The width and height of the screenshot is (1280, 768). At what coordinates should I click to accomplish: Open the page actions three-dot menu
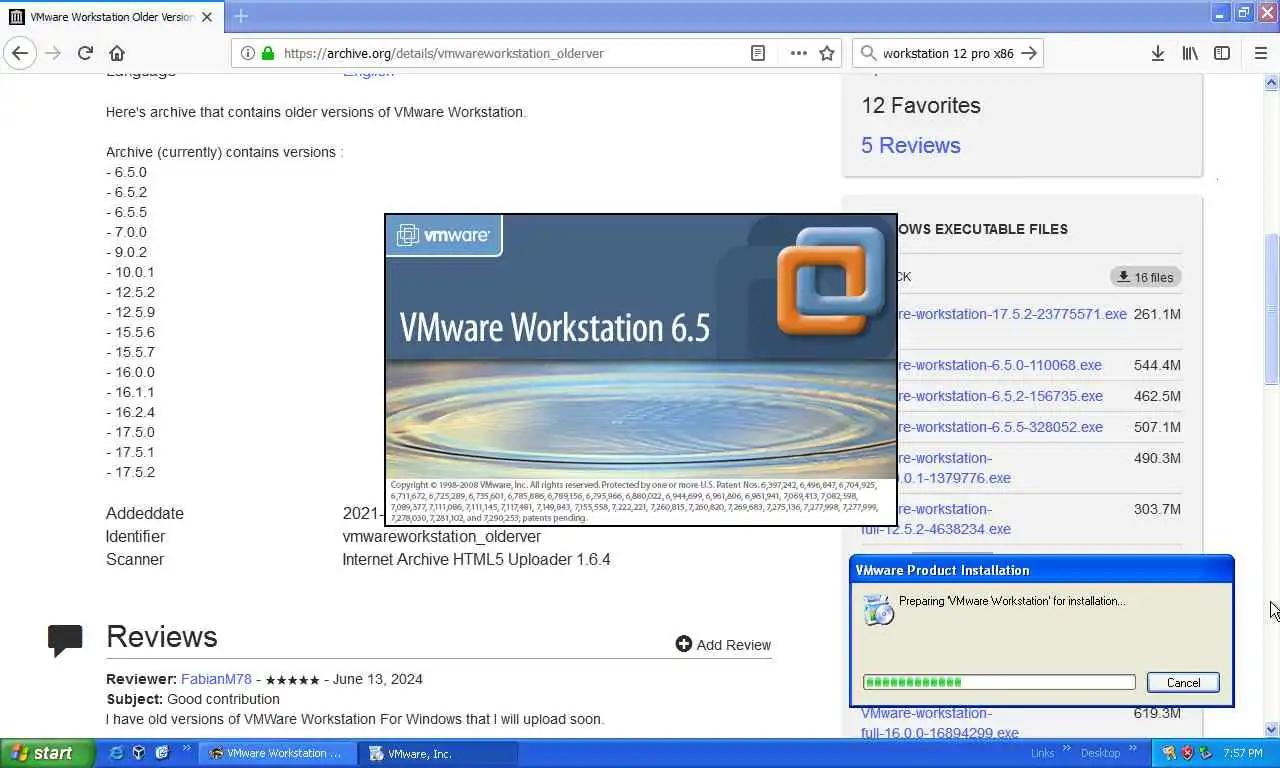pyautogui.click(x=798, y=53)
